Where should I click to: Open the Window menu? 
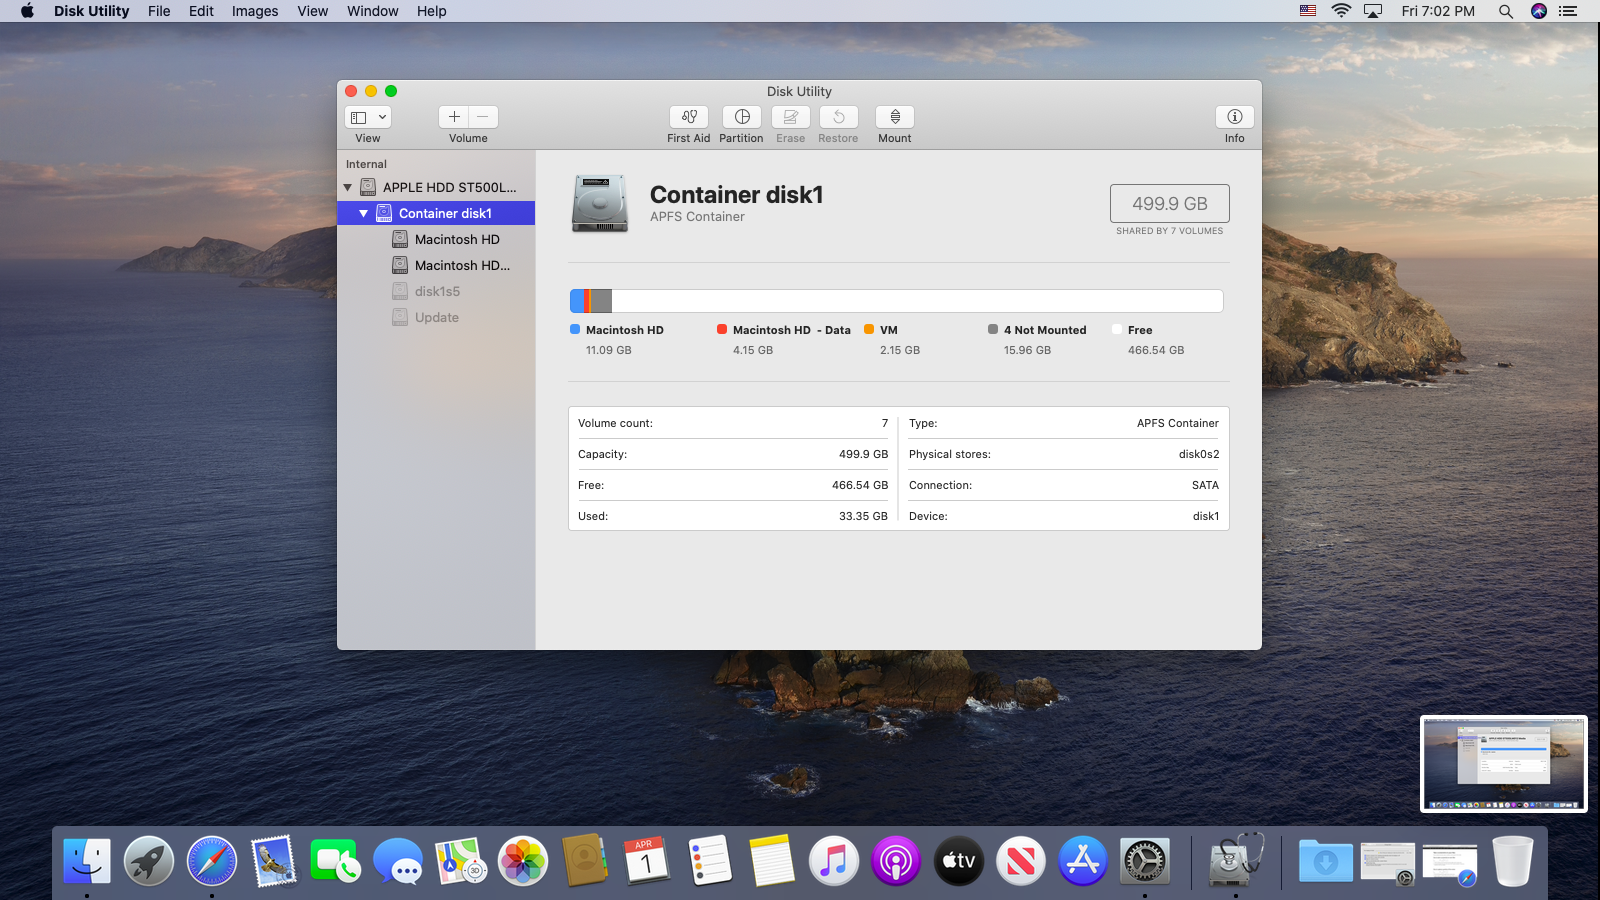[373, 11]
